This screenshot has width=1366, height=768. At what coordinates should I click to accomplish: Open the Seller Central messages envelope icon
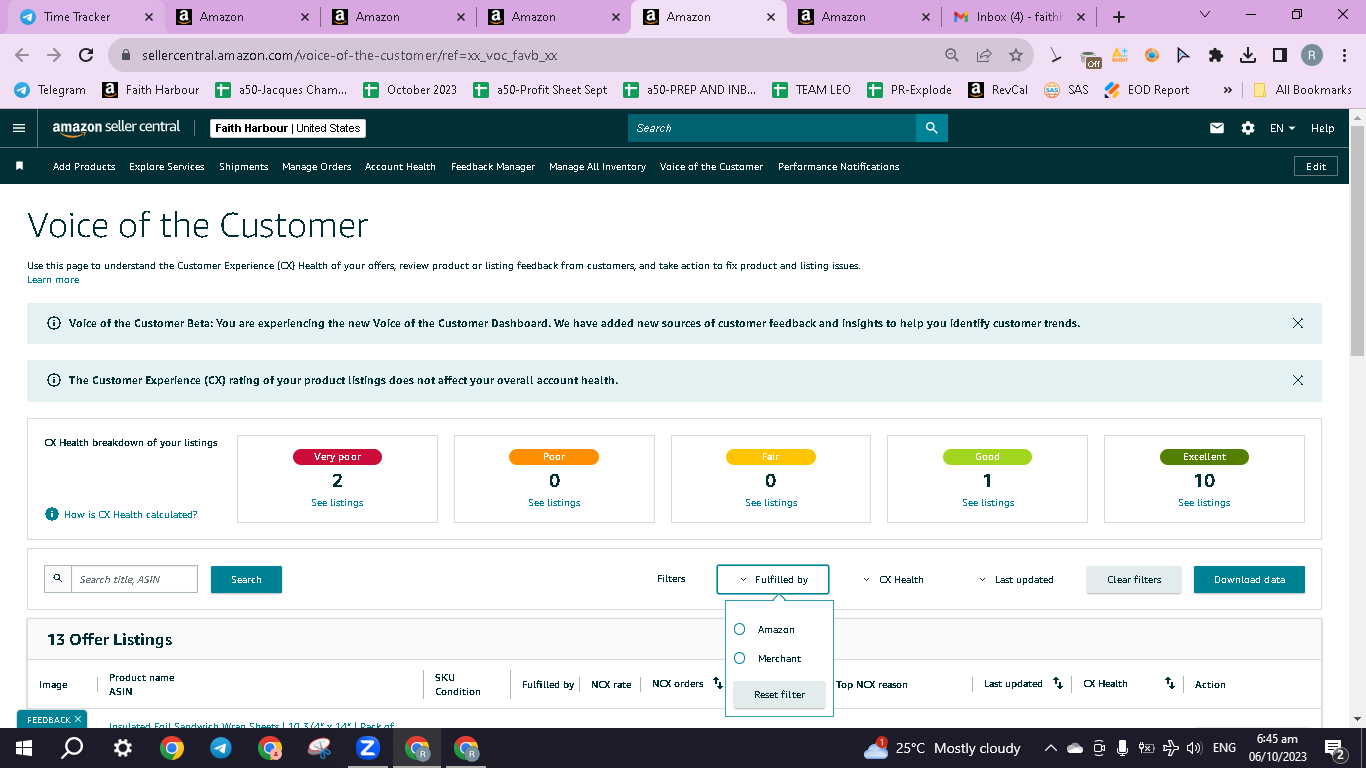pyautogui.click(x=1217, y=128)
